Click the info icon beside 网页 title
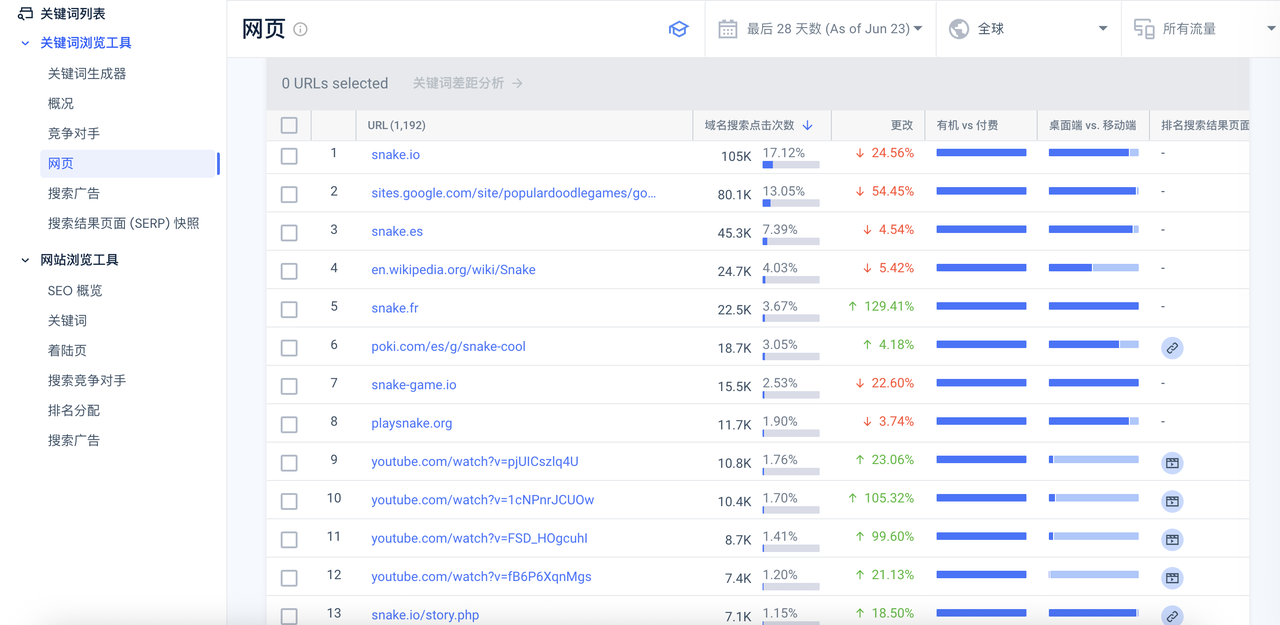The height and width of the screenshot is (625, 1280). tap(300, 29)
